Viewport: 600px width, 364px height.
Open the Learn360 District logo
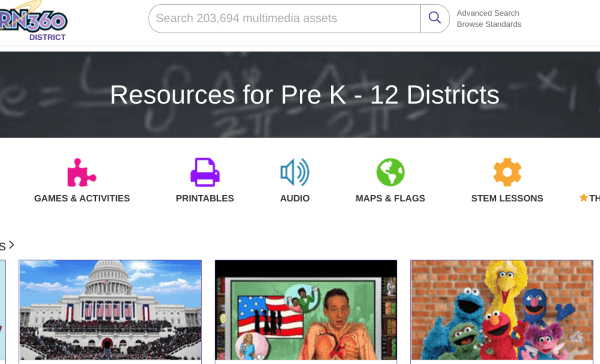[x=34, y=21]
